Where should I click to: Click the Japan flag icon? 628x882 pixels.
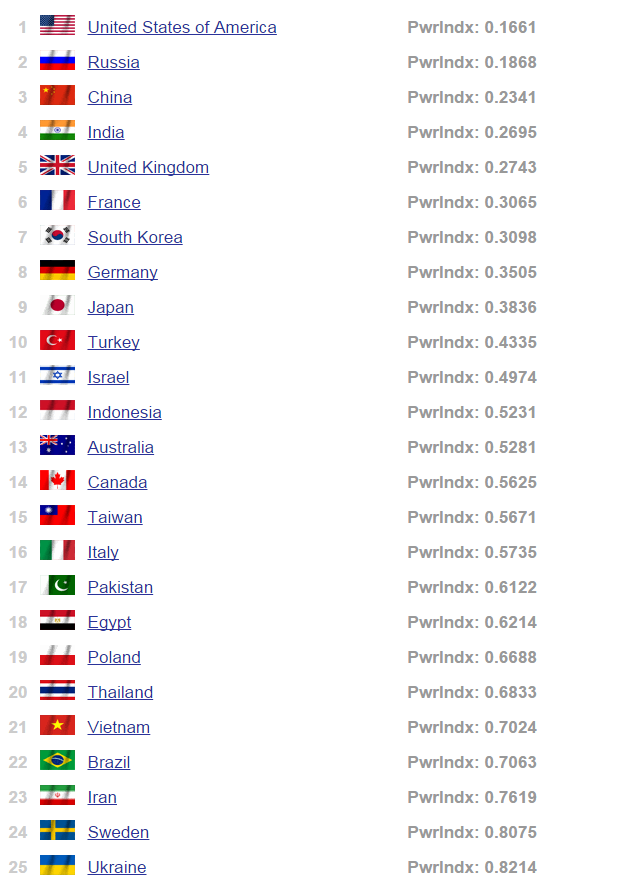(x=57, y=306)
